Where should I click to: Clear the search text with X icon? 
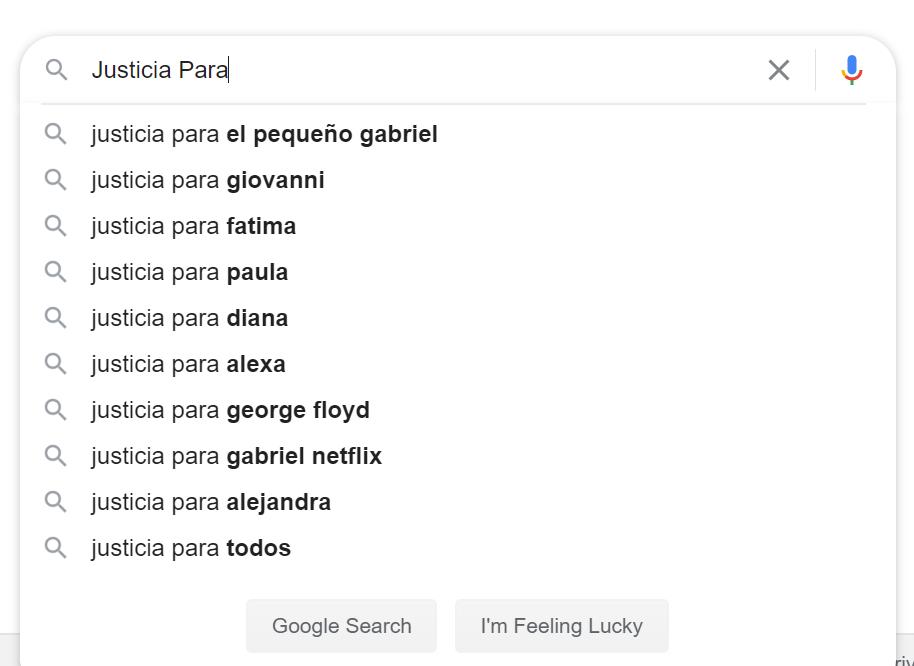pos(778,70)
